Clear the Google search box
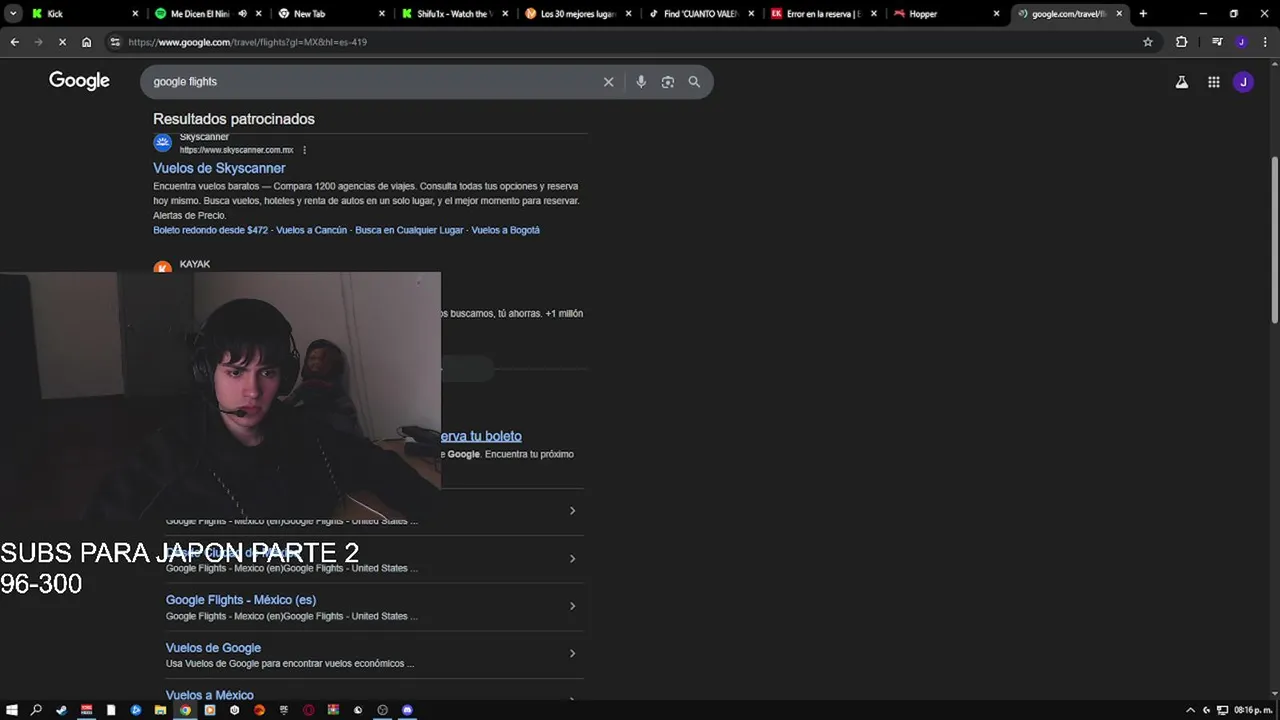The image size is (1280, 720). point(608,82)
